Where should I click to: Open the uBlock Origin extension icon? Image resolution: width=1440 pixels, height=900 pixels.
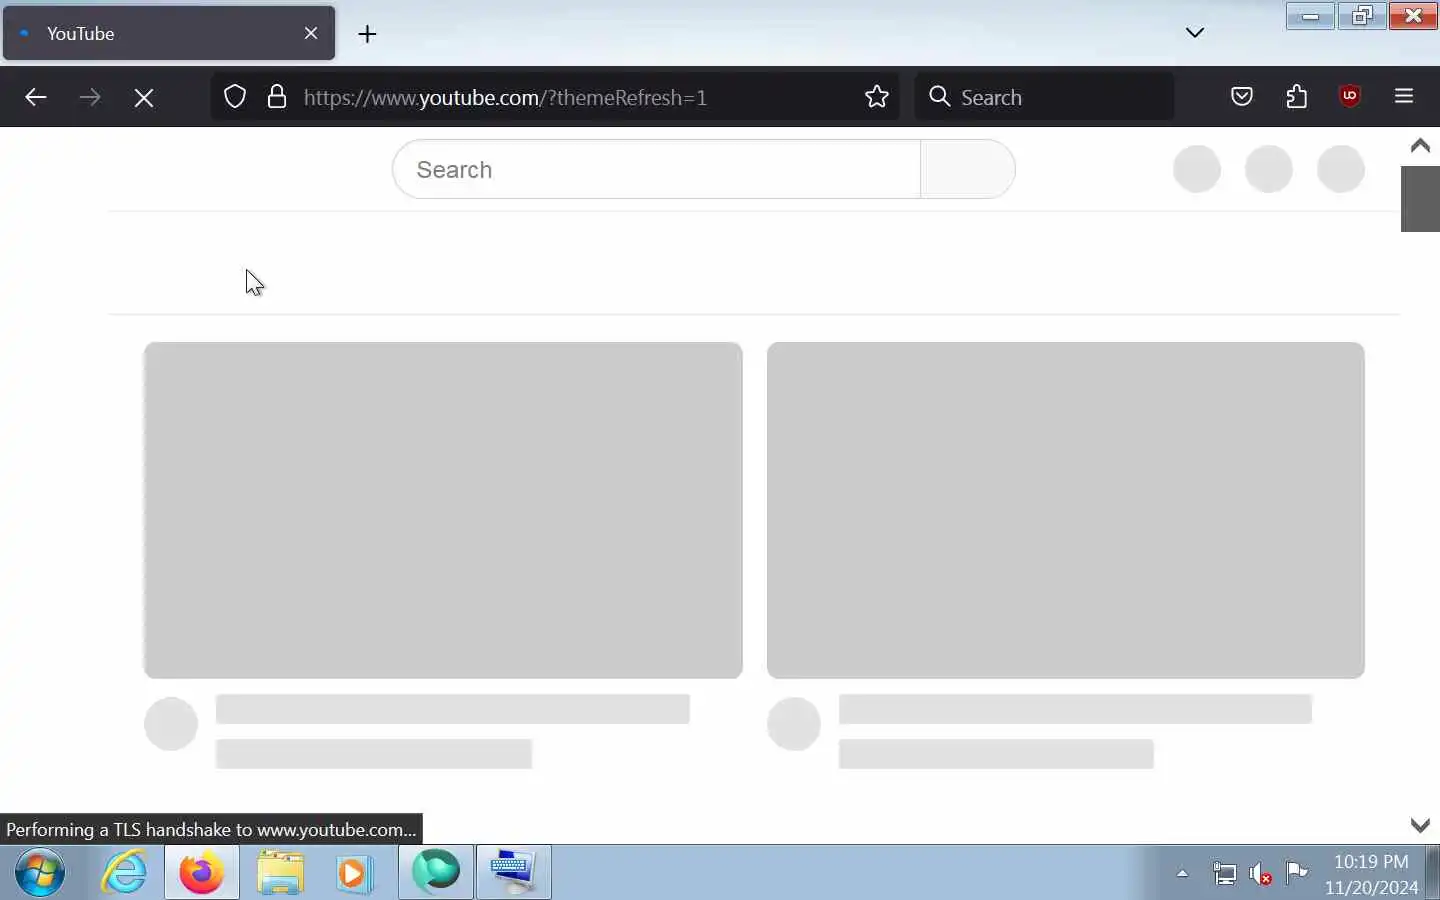(x=1350, y=96)
